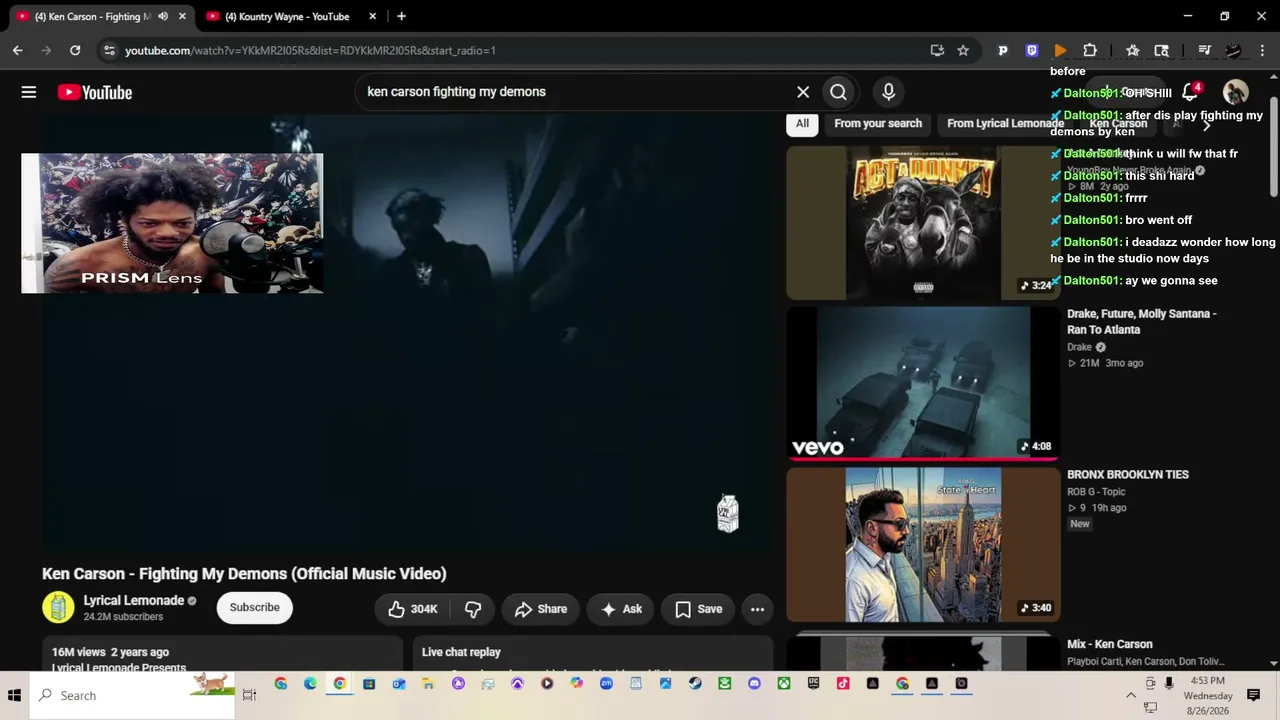
Task: Open the Windows notification center
Action: [1253, 695]
